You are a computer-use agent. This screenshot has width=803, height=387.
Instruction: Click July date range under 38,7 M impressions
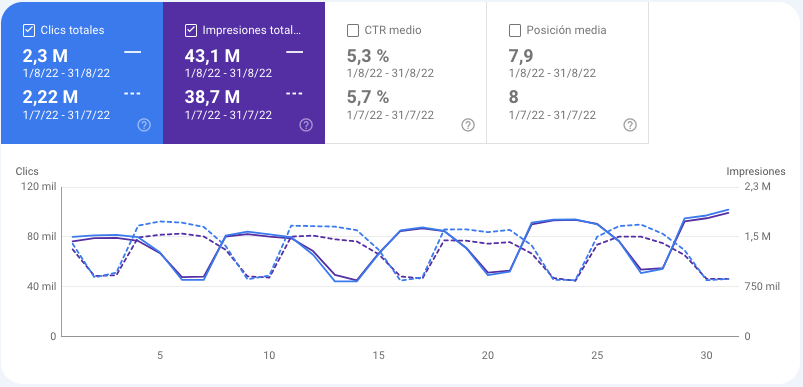pyautogui.click(x=228, y=115)
